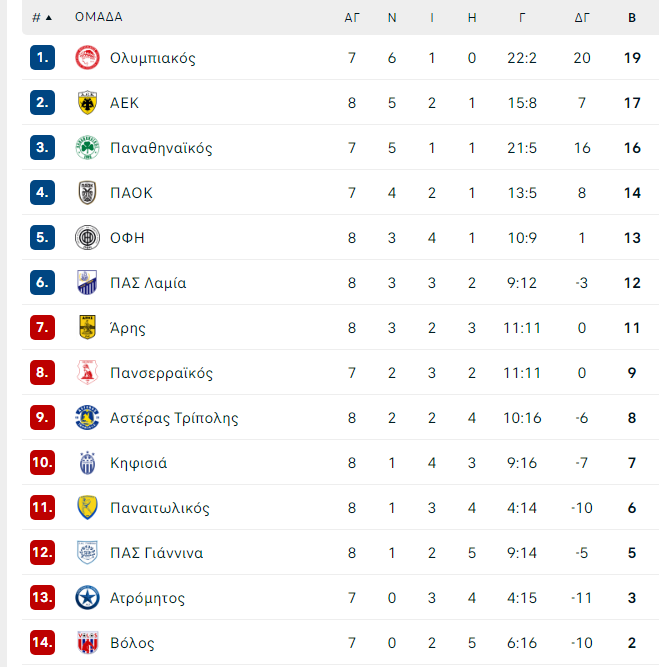Sort table by the # position arrow

click(x=42, y=17)
